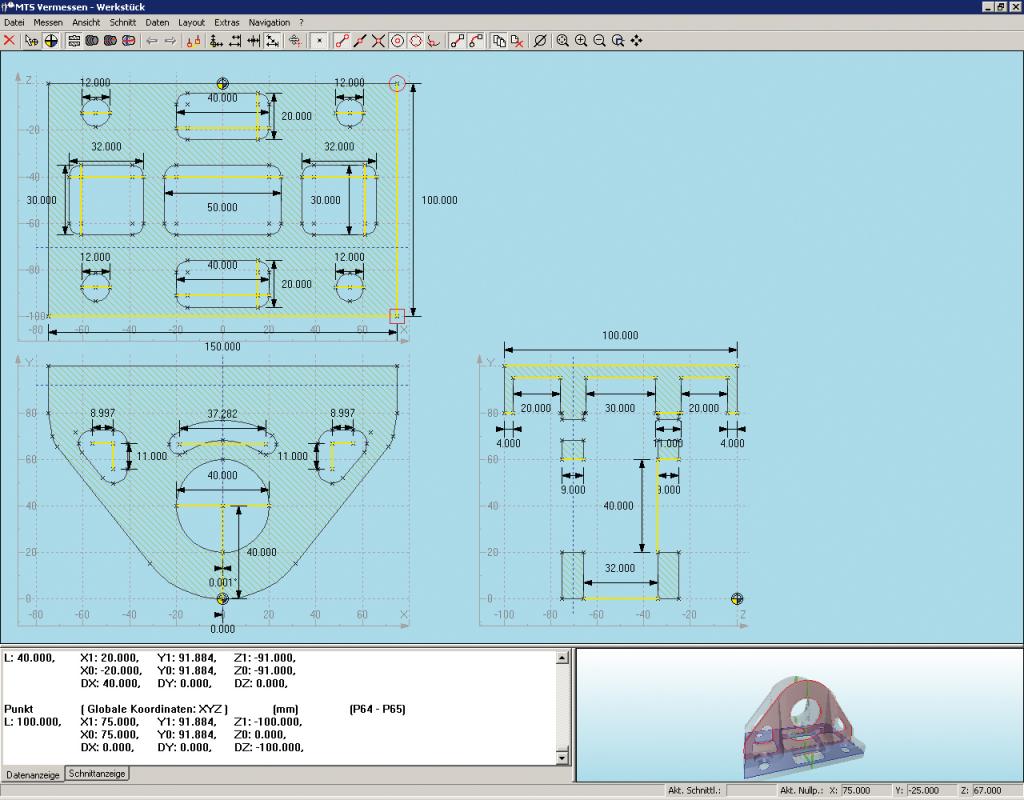Switch to the Schnittanzeige tab
Viewport: 1024px width, 800px height.
pyautogui.click(x=97, y=773)
